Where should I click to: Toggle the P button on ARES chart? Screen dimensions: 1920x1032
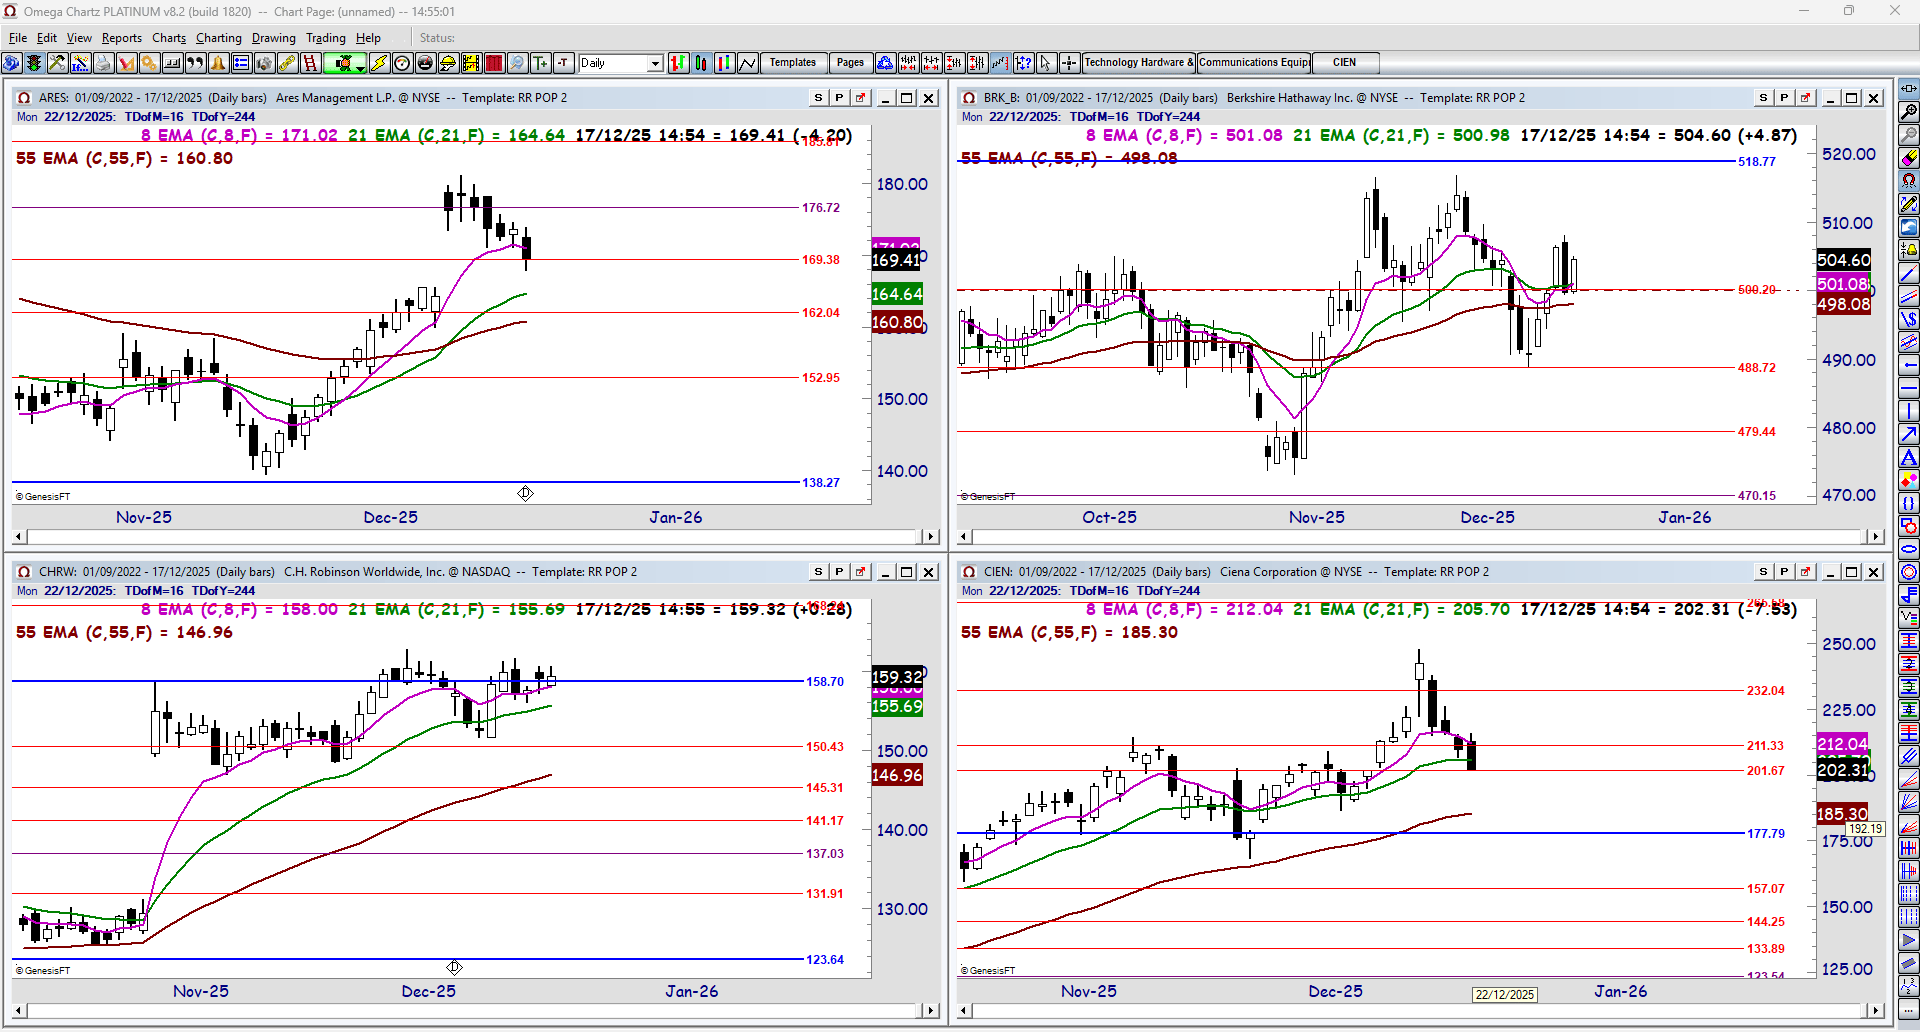coord(839,98)
